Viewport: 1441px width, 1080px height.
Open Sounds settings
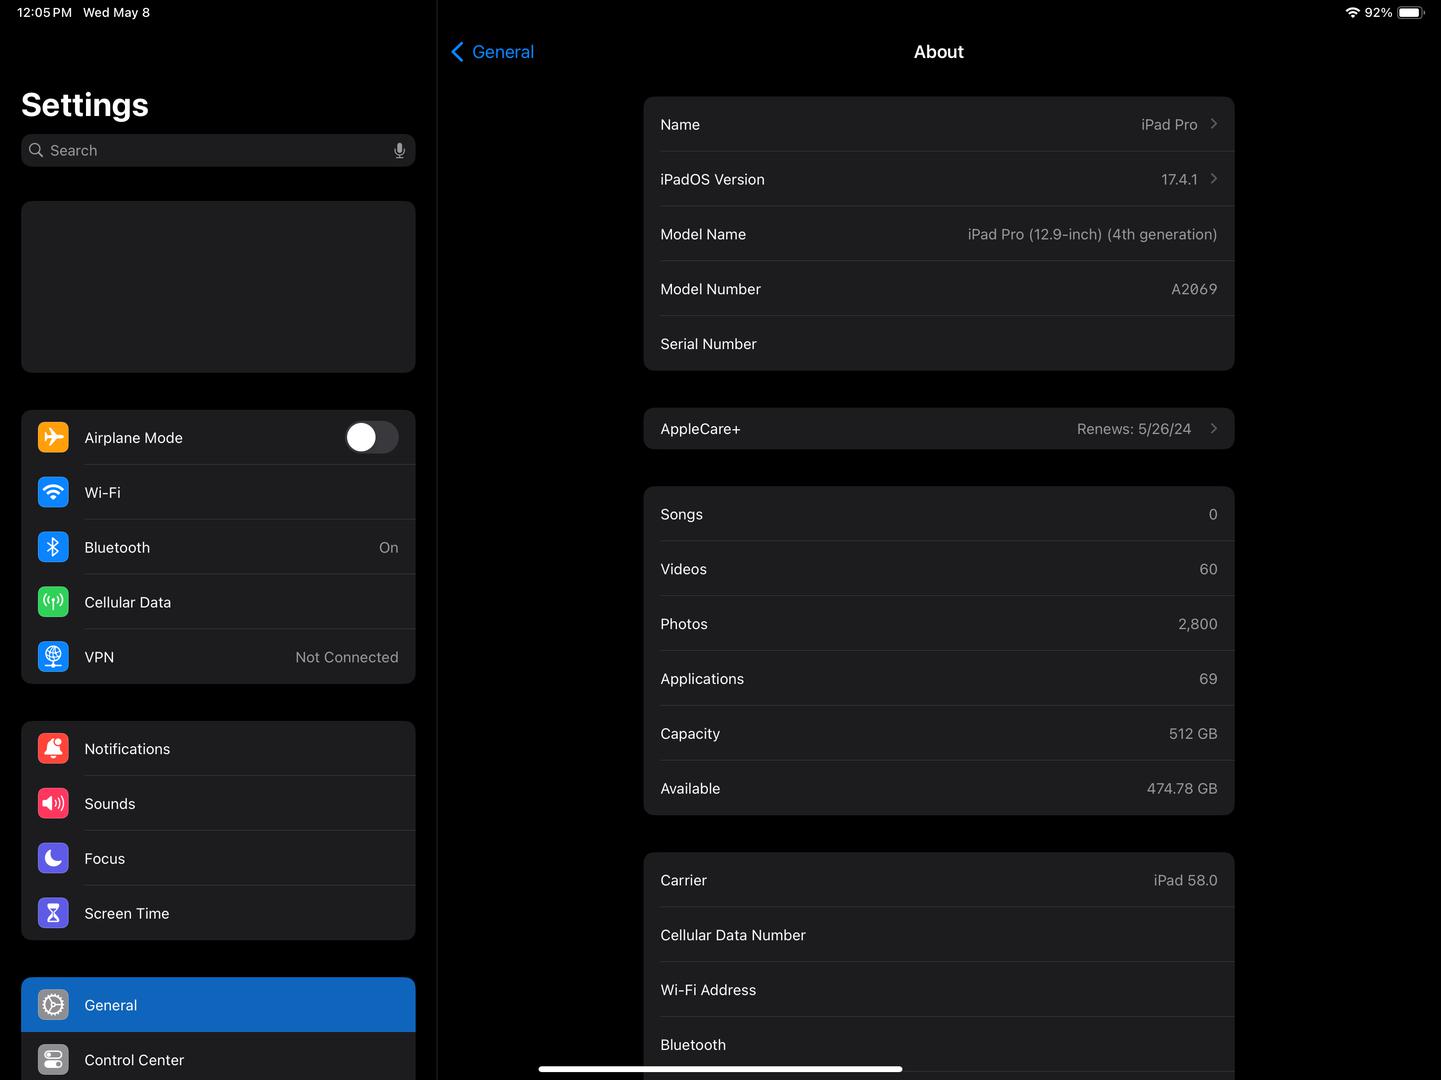point(218,803)
